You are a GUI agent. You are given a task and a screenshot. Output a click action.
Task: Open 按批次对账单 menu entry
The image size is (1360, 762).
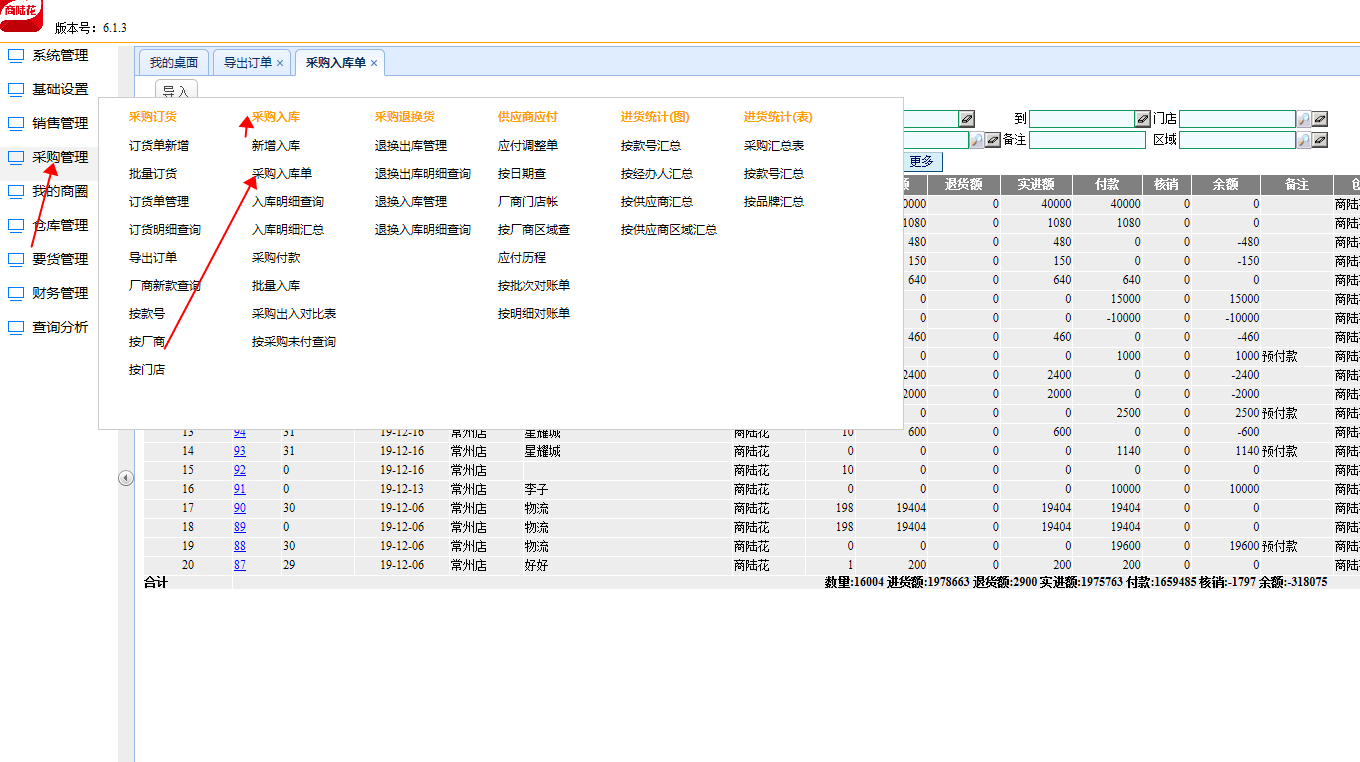click(x=534, y=286)
